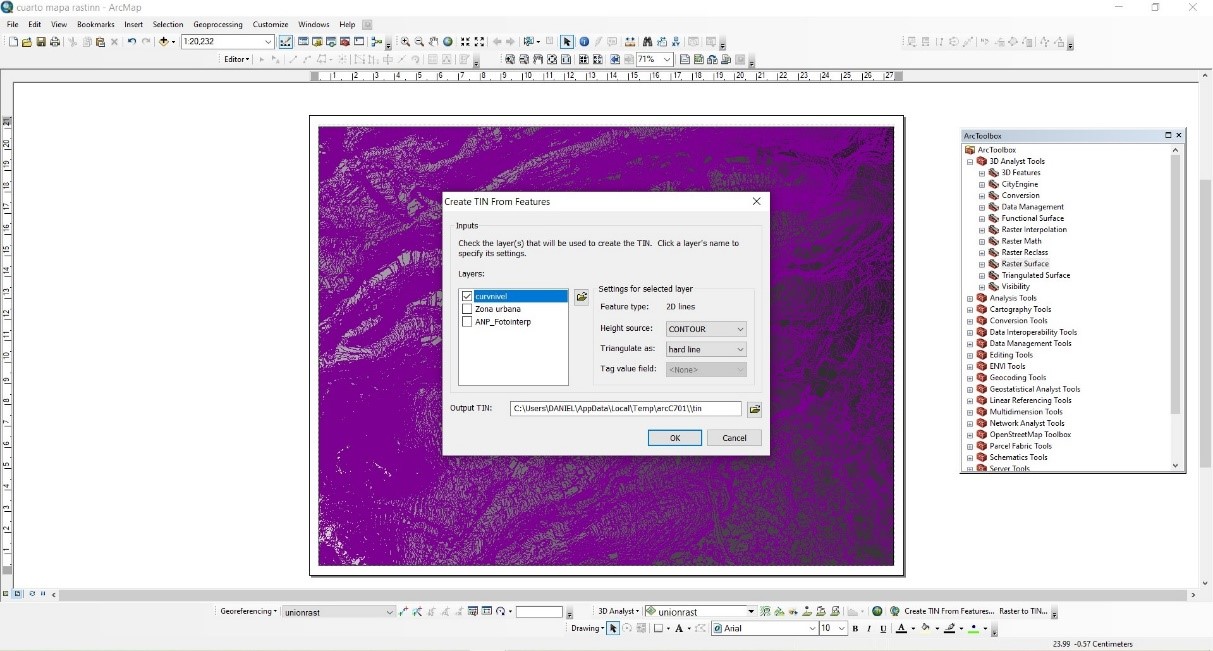Viewport: 1213px width, 651px height.
Task: Open the Triangulate as dropdown
Action: coord(740,350)
